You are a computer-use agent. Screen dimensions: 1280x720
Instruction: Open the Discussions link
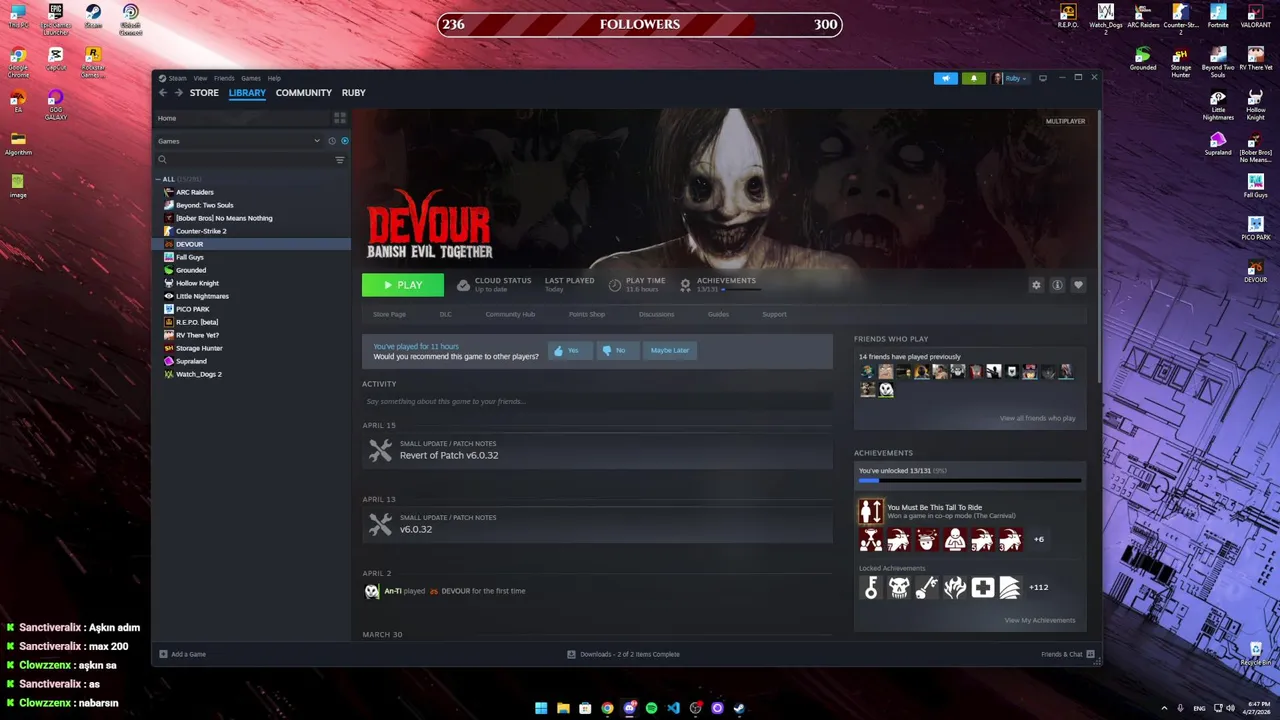[656, 314]
